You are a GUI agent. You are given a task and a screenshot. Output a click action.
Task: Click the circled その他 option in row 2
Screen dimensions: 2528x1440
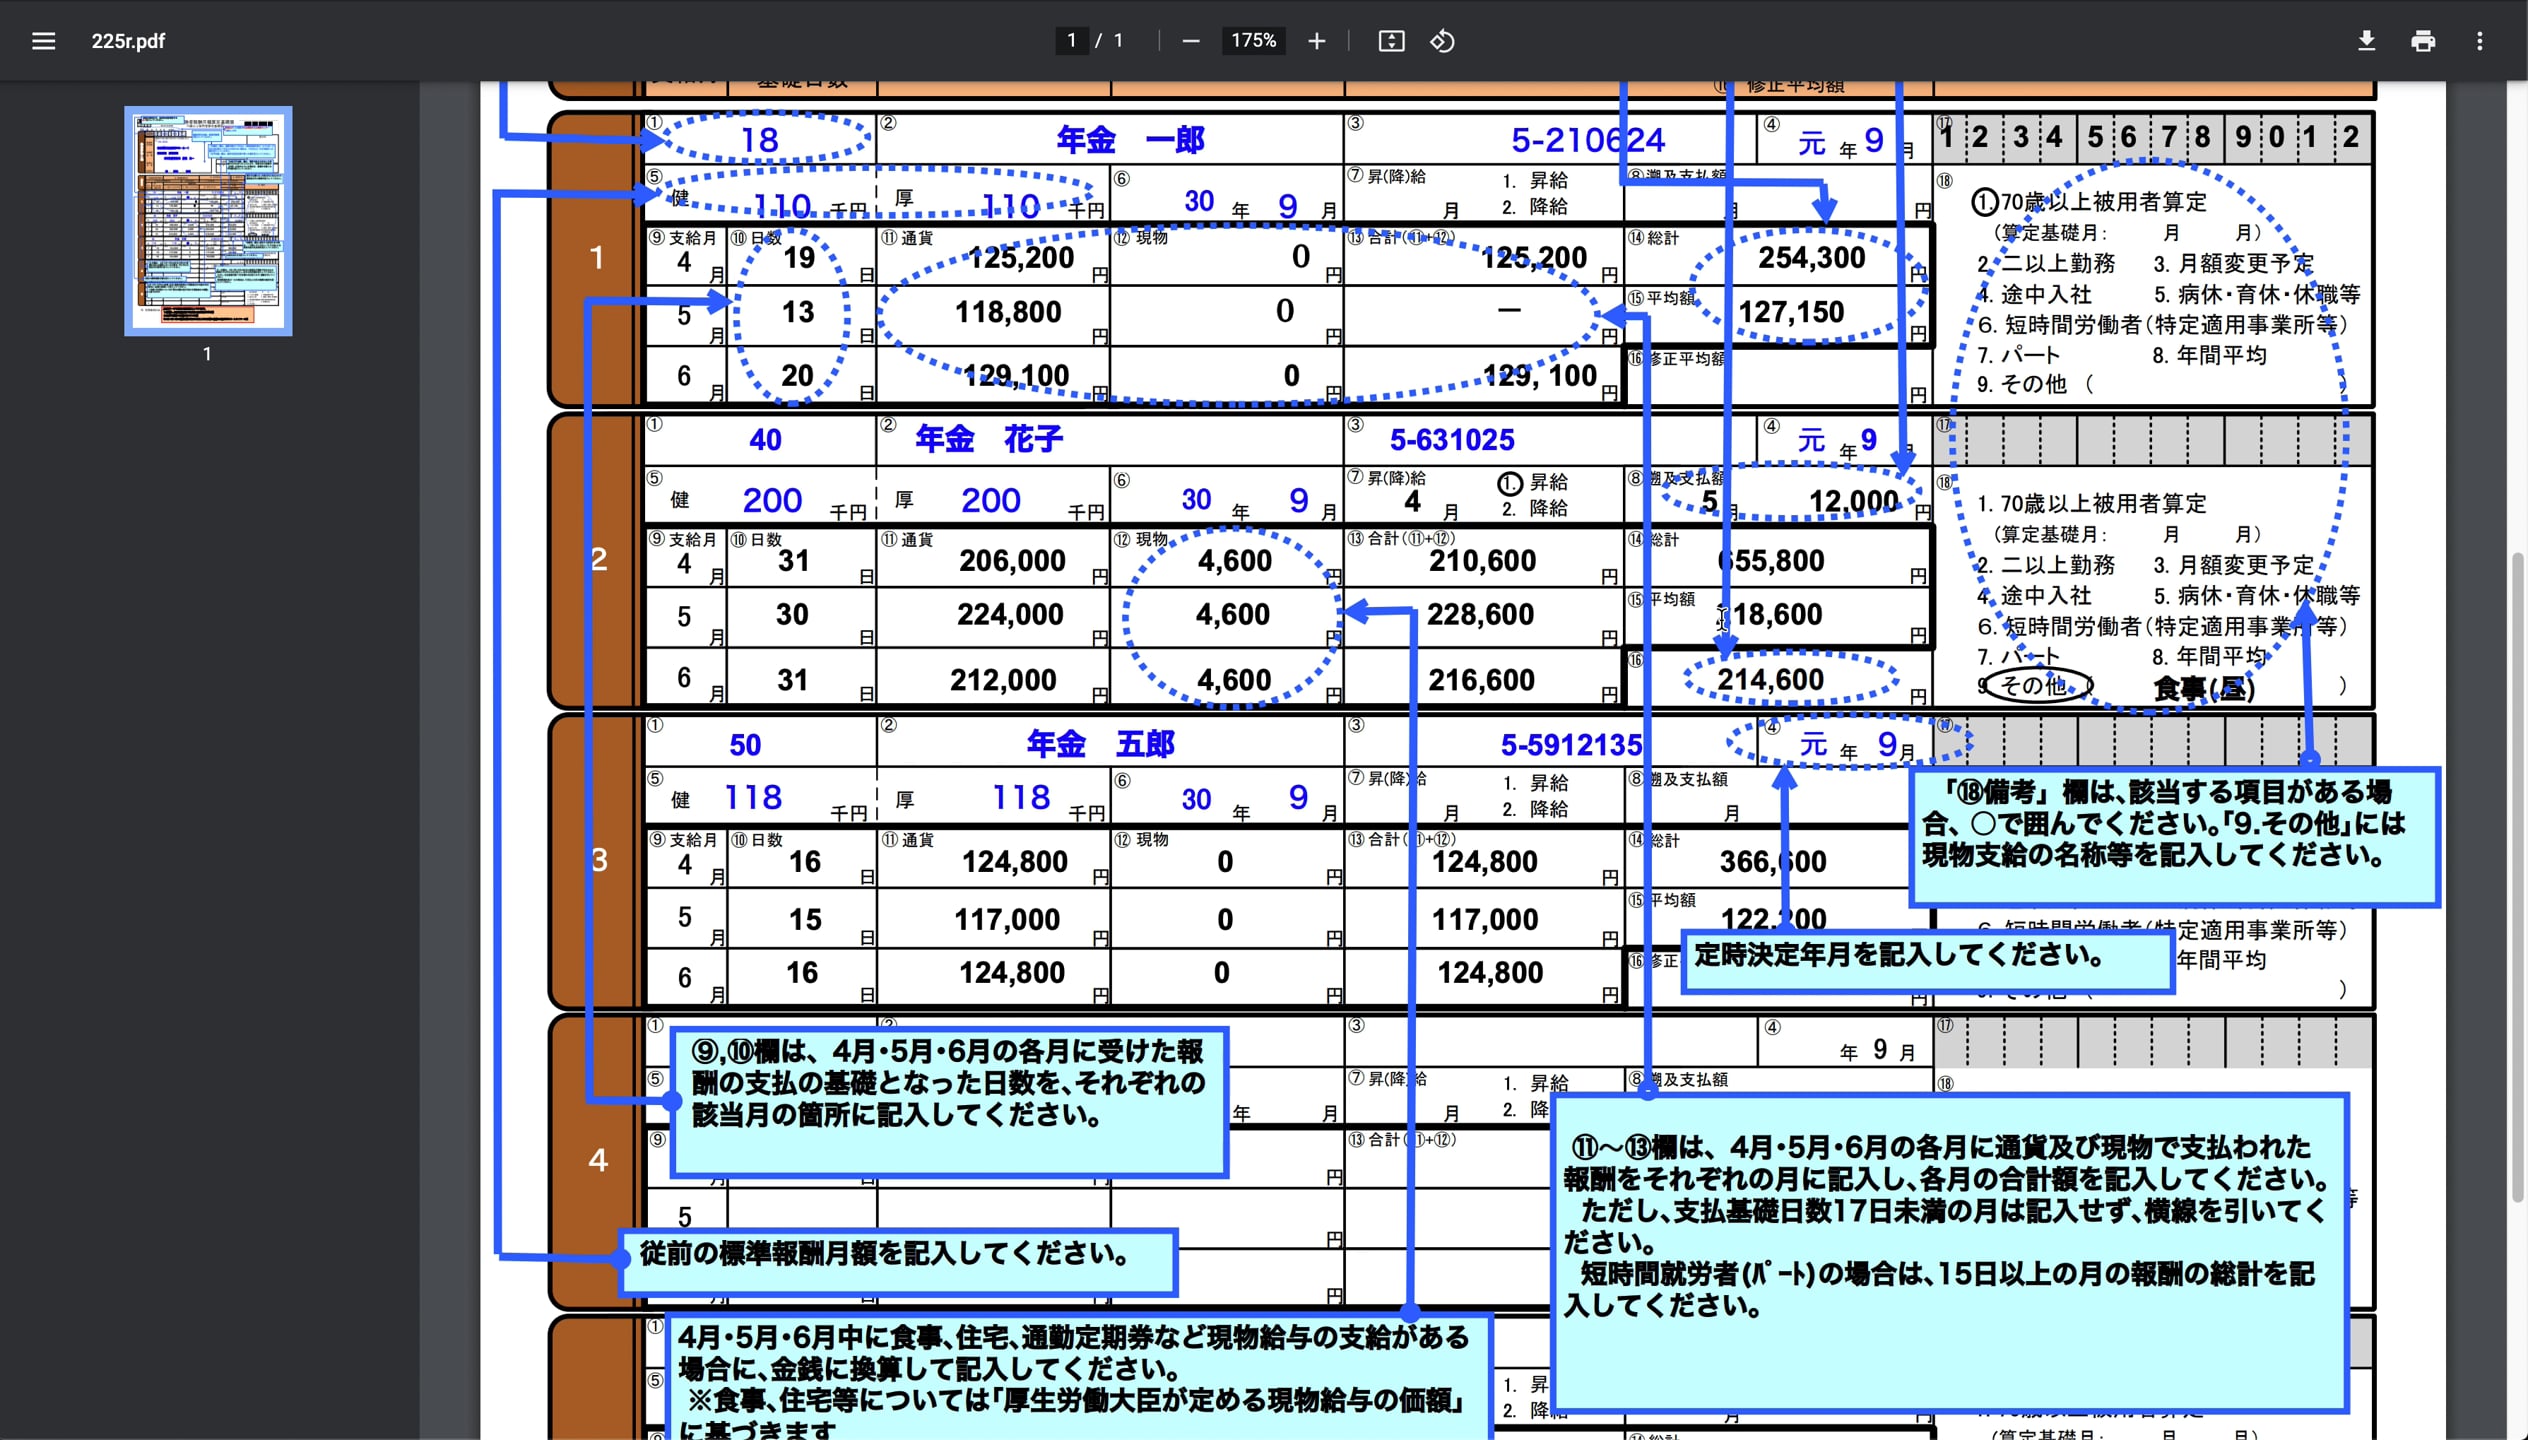2036,686
